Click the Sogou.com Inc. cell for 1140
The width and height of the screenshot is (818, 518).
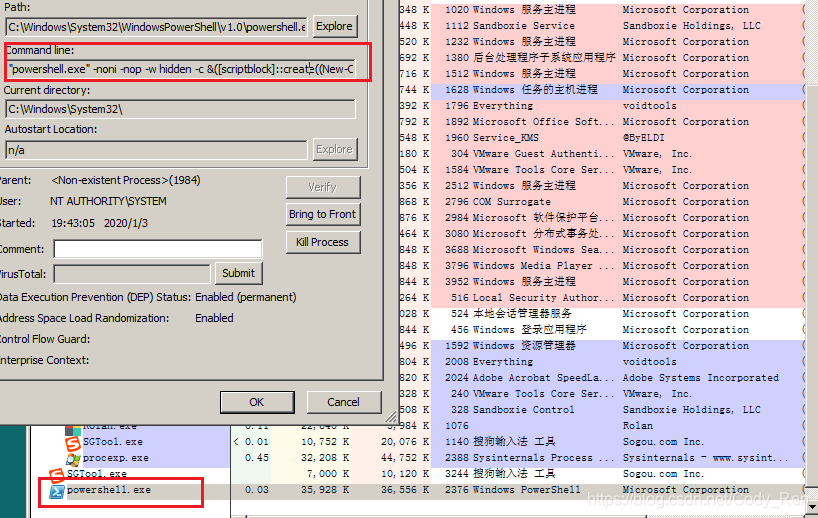pyautogui.click(x=663, y=442)
